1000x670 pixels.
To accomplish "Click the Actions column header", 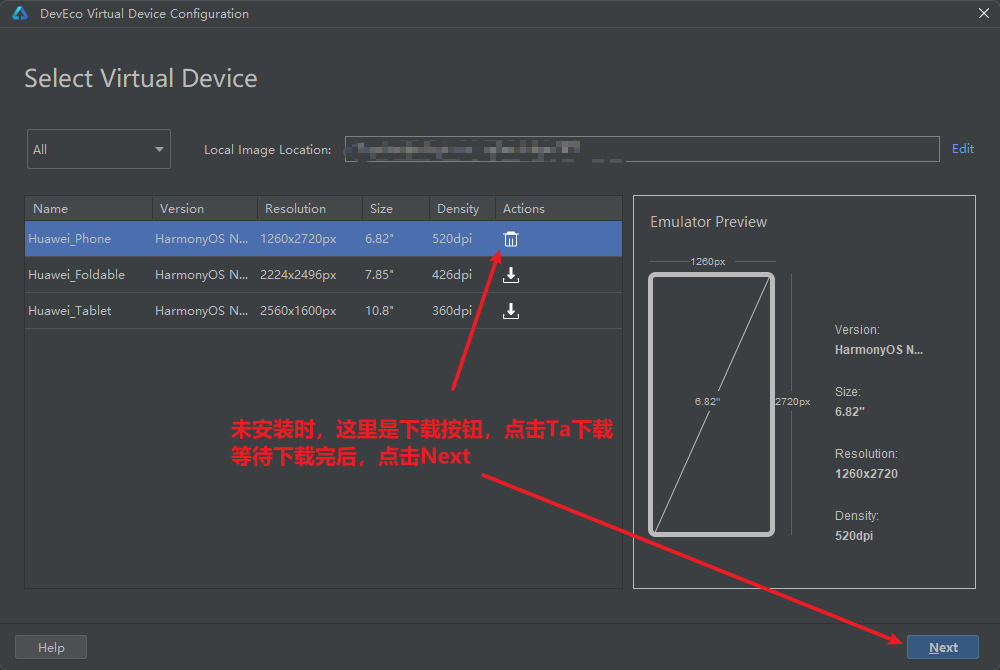I will (x=557, y=209).
